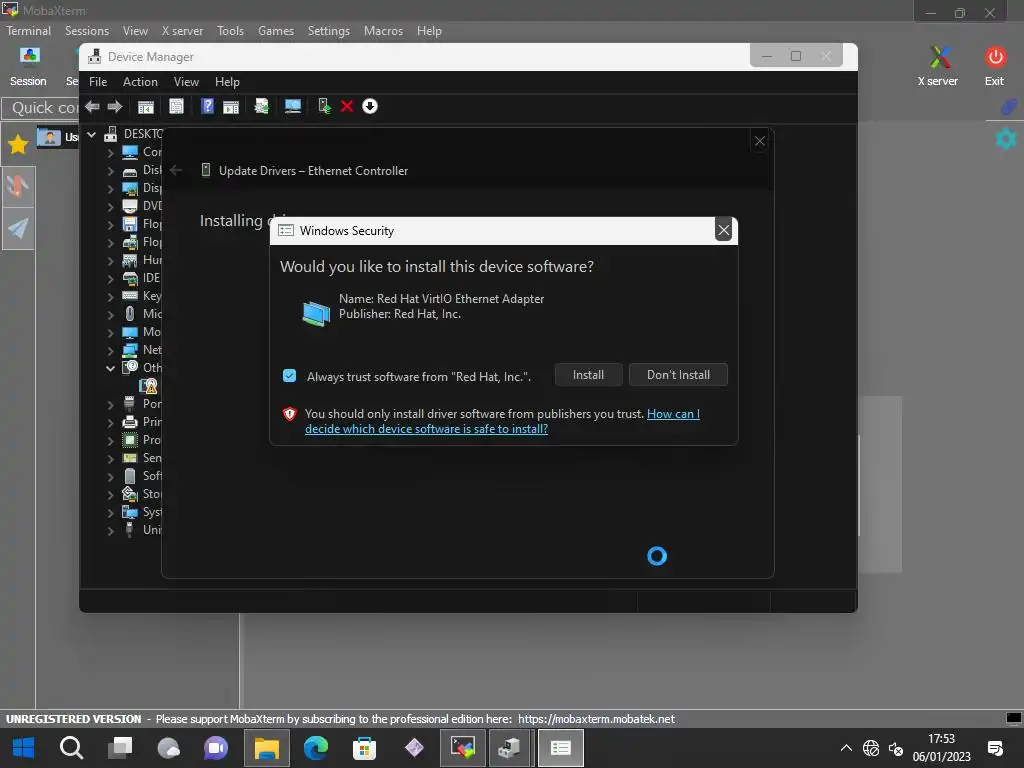1024x768 pixels.
Task: Select the User session entry in MobaXterm sidebar
Action: [x=57, y=137]
